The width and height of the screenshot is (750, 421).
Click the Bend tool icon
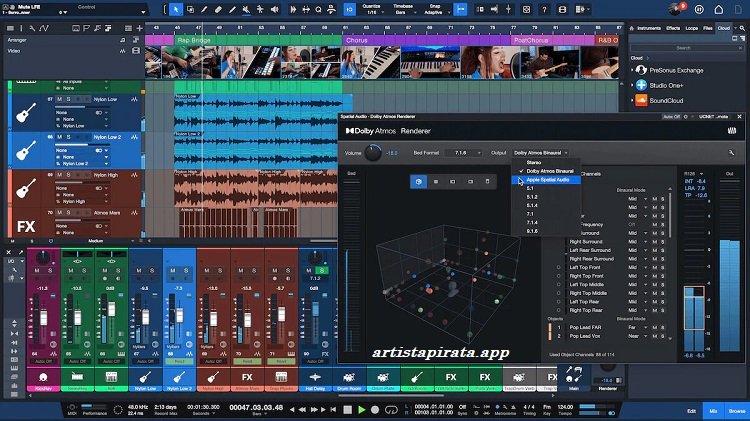point(260,9)
